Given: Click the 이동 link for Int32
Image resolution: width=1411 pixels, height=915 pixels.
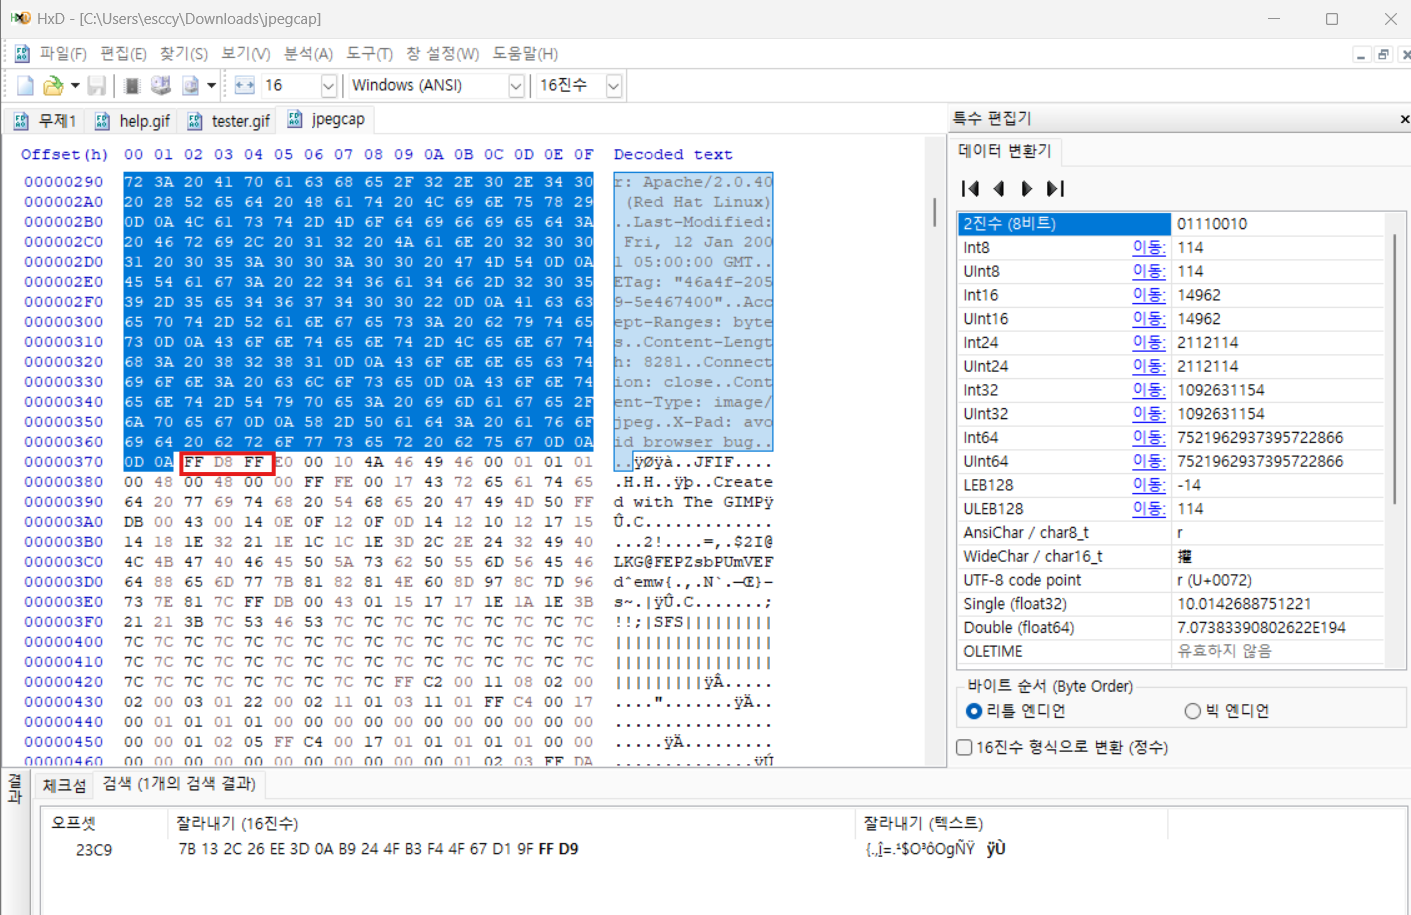Looking at the screenshot, I should coord(1148,390).
